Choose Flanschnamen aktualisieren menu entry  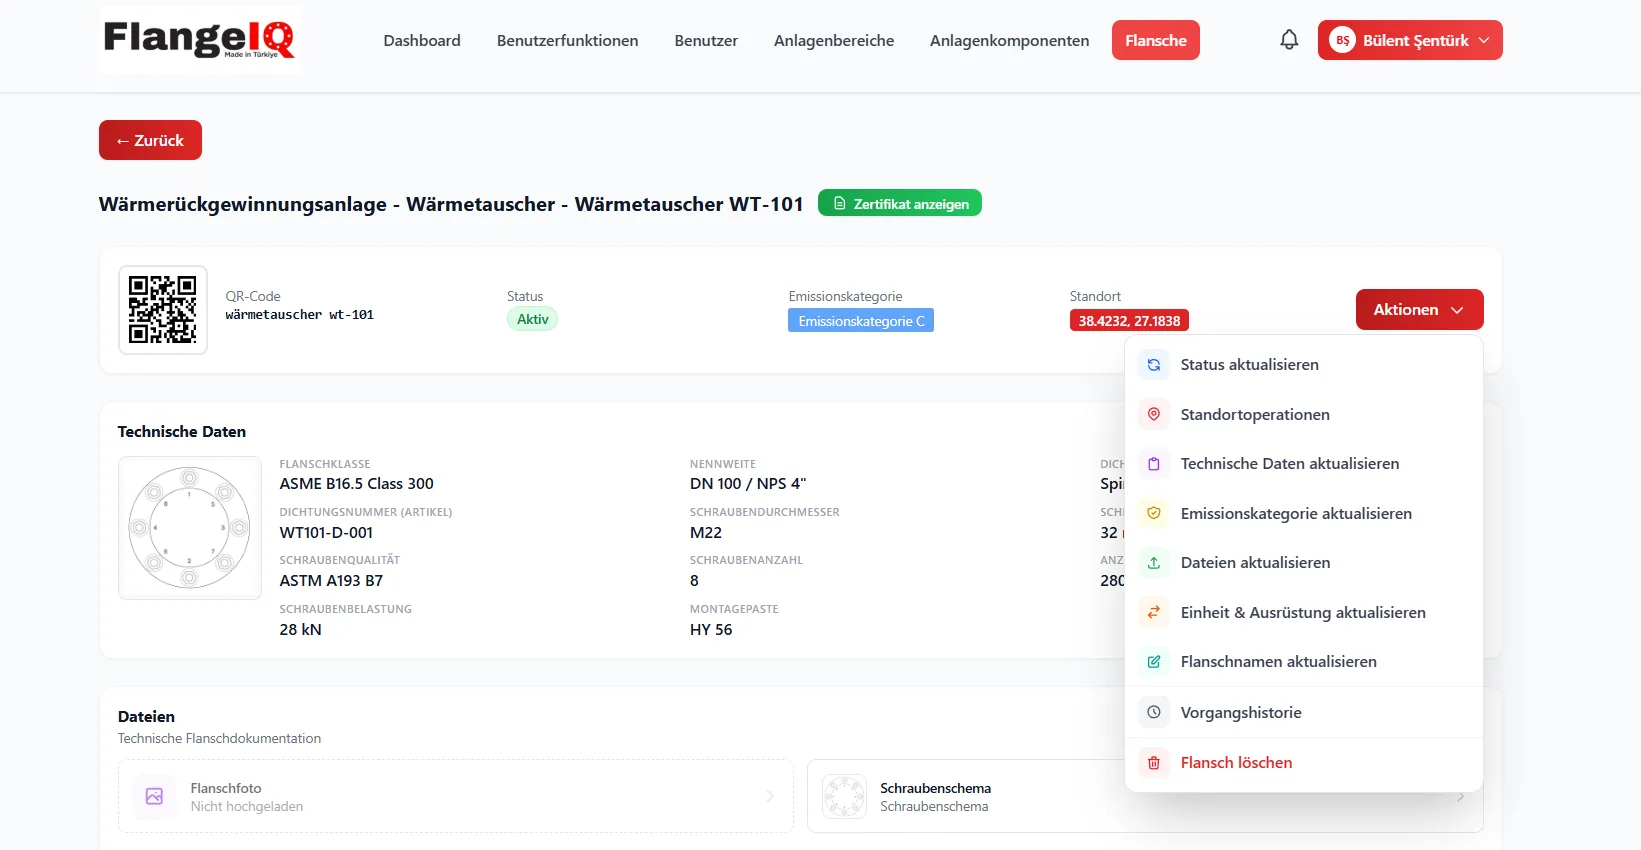tap(1304, 662)
